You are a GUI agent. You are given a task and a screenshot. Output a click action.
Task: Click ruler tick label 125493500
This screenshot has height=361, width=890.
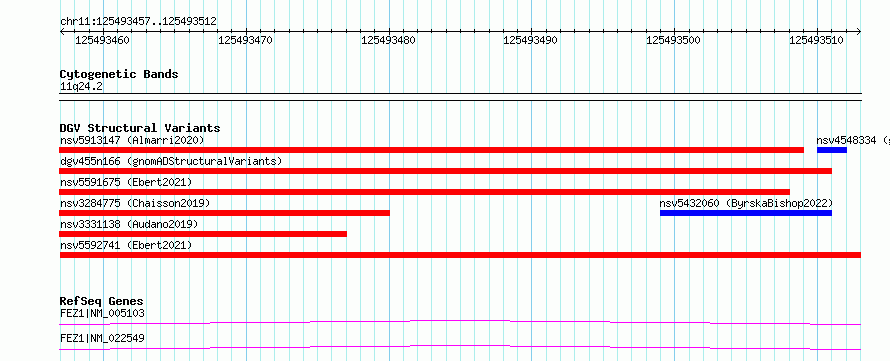click(674, 40)
